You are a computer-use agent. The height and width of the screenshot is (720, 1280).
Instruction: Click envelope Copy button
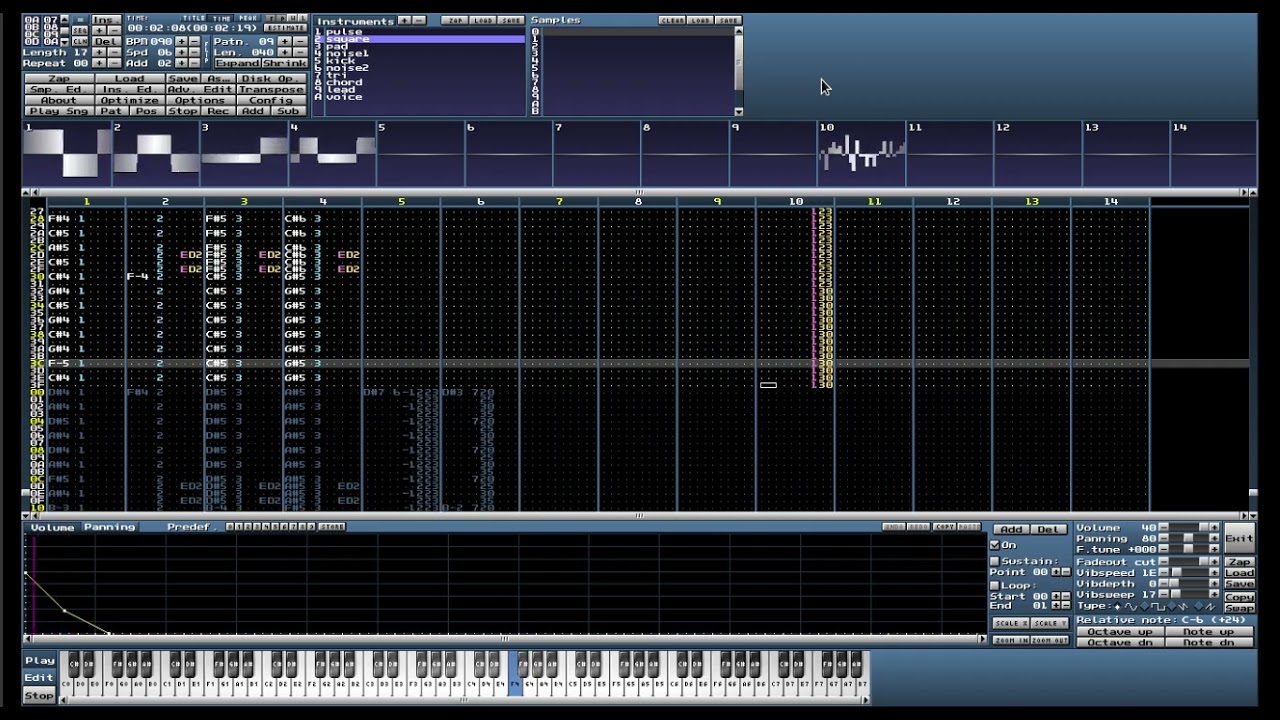945,527
